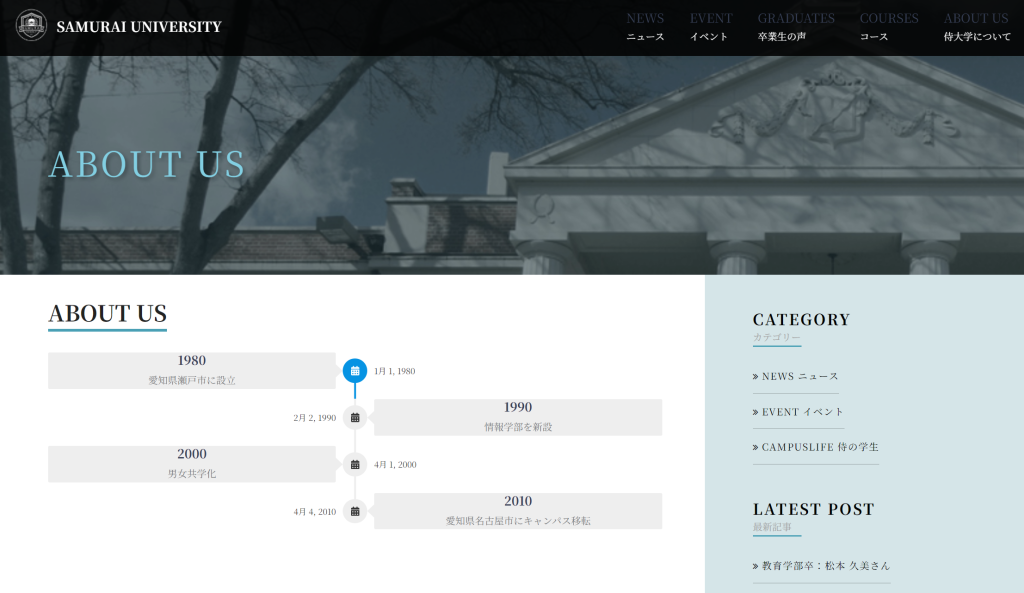Open the NEWS menu item

coord(645,27)
